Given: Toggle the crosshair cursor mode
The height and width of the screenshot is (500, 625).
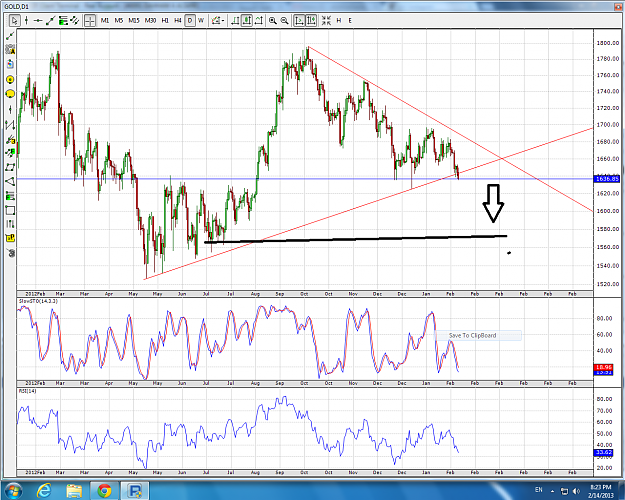Looking at the screenshot, I should click(90, 20).
